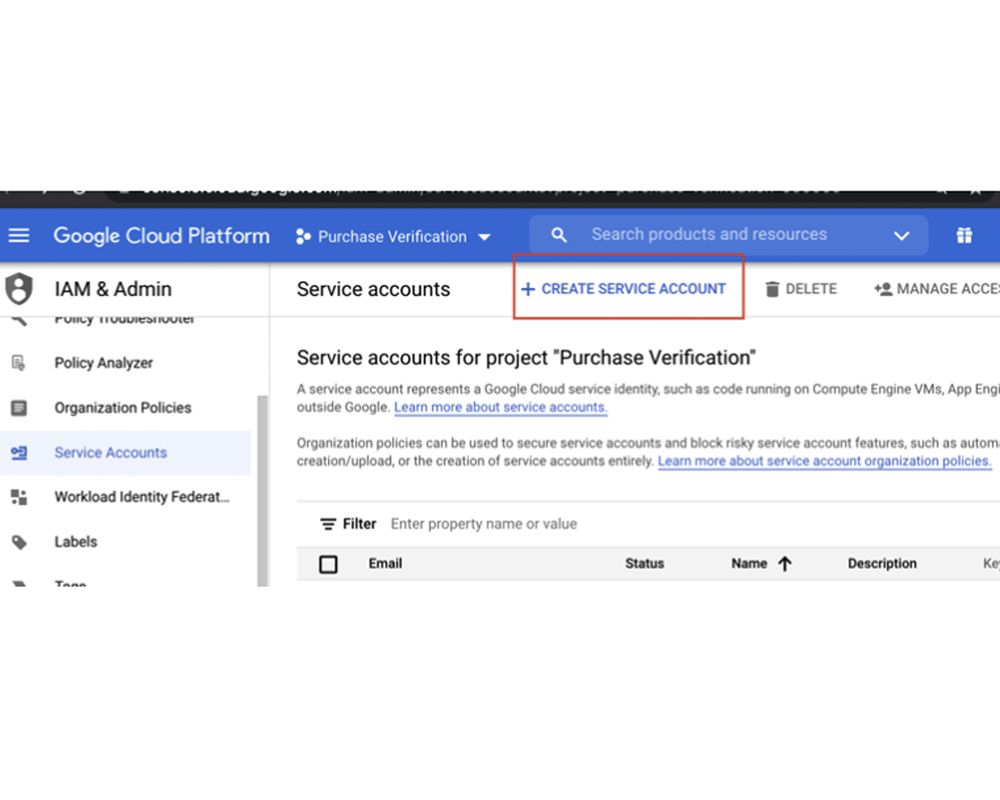The height and width of the screenshot is (800, 1000).
Task: Click the trash can delete icon
Action: (772, 289)
